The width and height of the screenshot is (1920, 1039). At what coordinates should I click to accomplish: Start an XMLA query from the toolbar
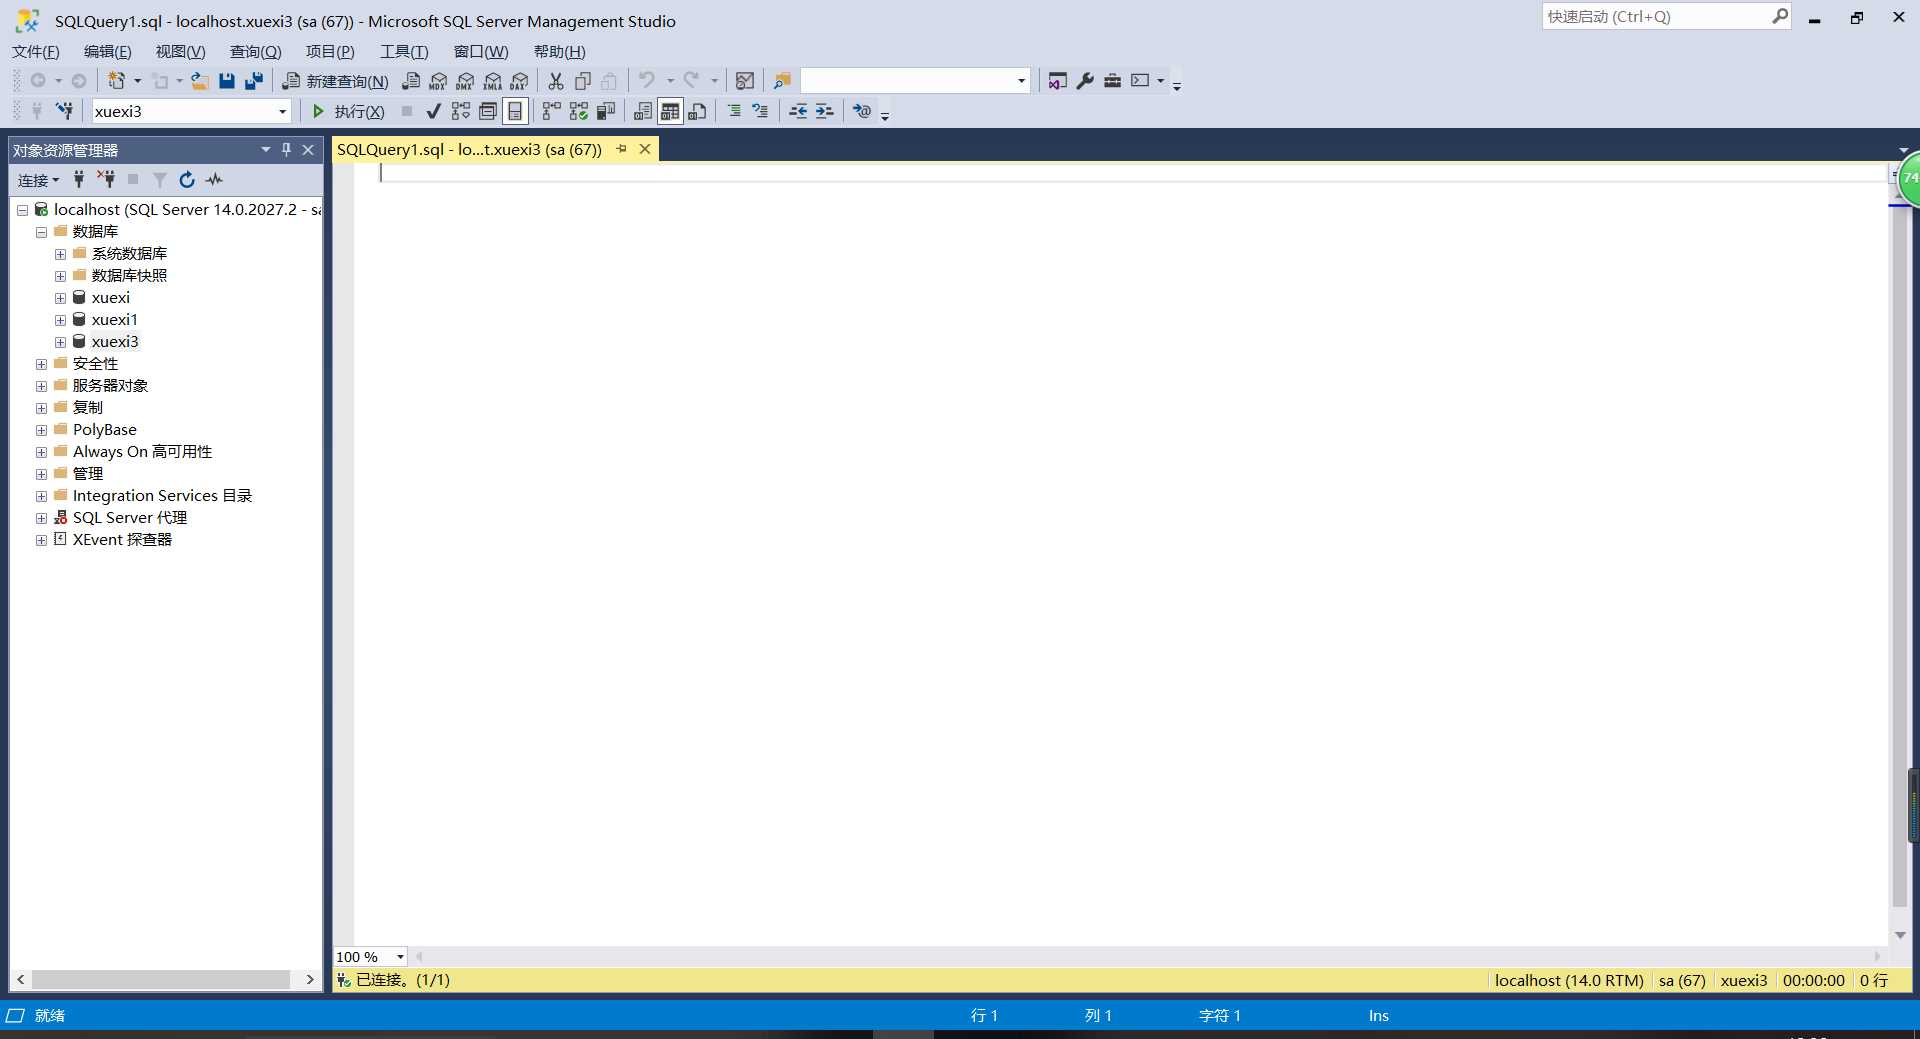pos(492,81)
